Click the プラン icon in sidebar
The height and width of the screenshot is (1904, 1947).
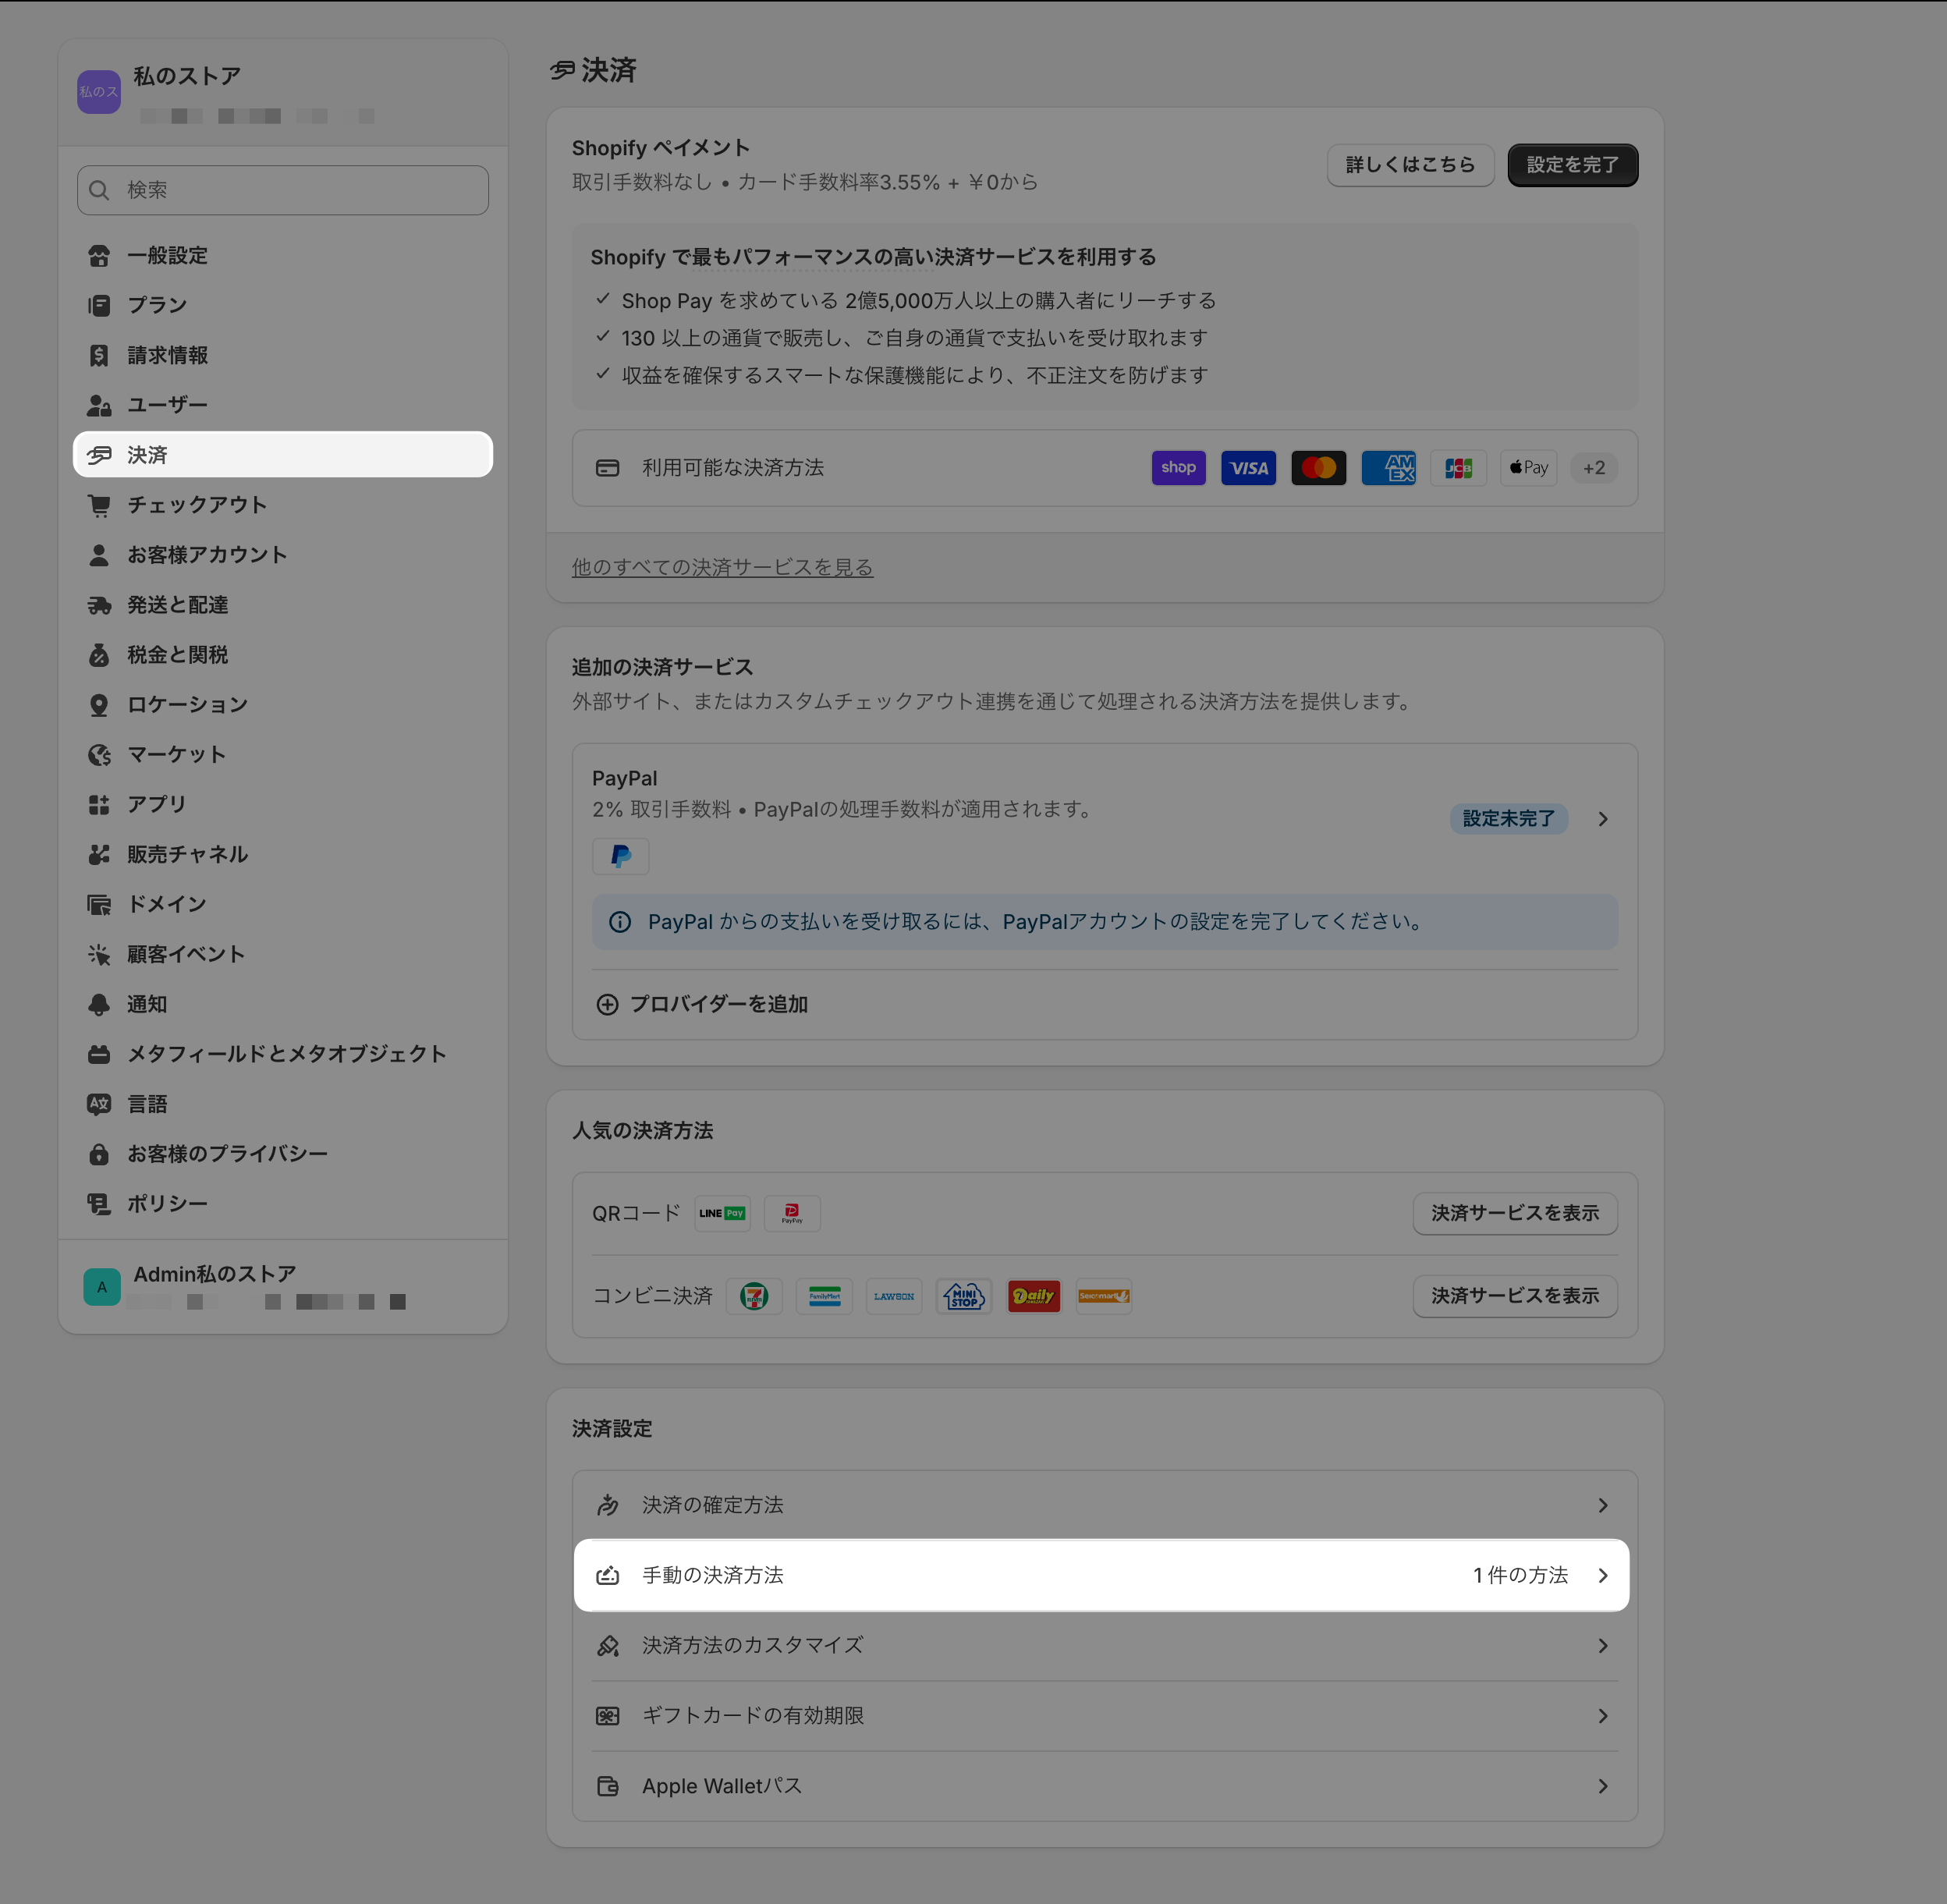99,306
